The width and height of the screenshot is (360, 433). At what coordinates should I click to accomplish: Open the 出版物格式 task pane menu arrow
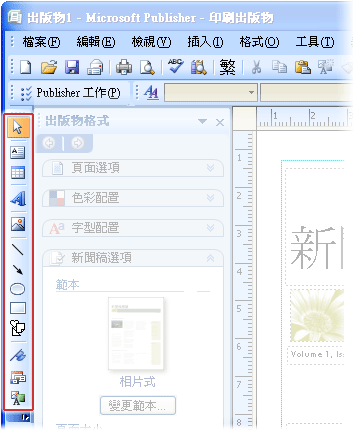pos(202,121)
